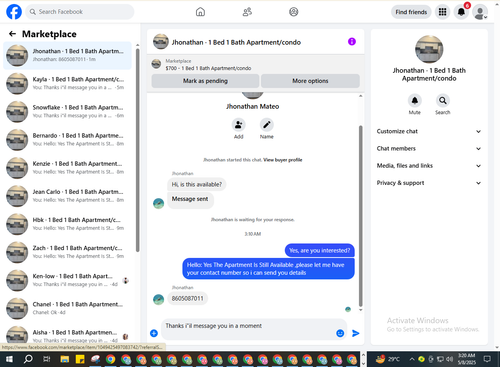The width and height of the screenshot is (500, 367).
Task: Click the Jhonathan Mateo name
Action: (x=252, y=106)
